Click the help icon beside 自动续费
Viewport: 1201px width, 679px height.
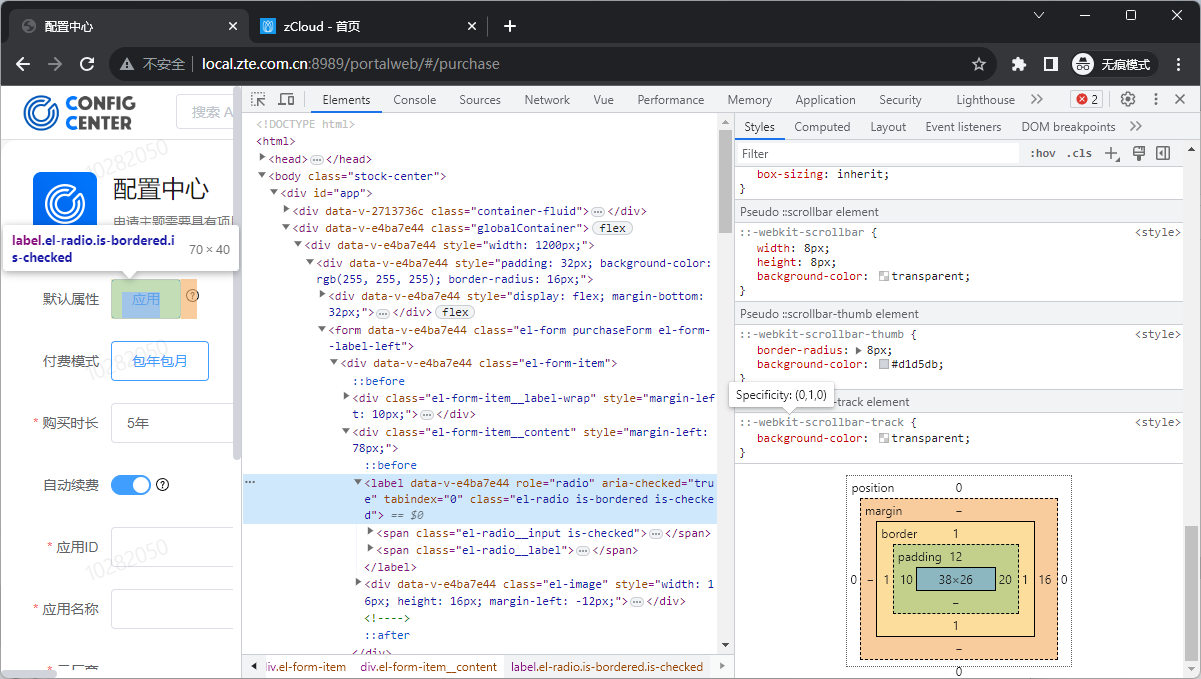(163, 485)
